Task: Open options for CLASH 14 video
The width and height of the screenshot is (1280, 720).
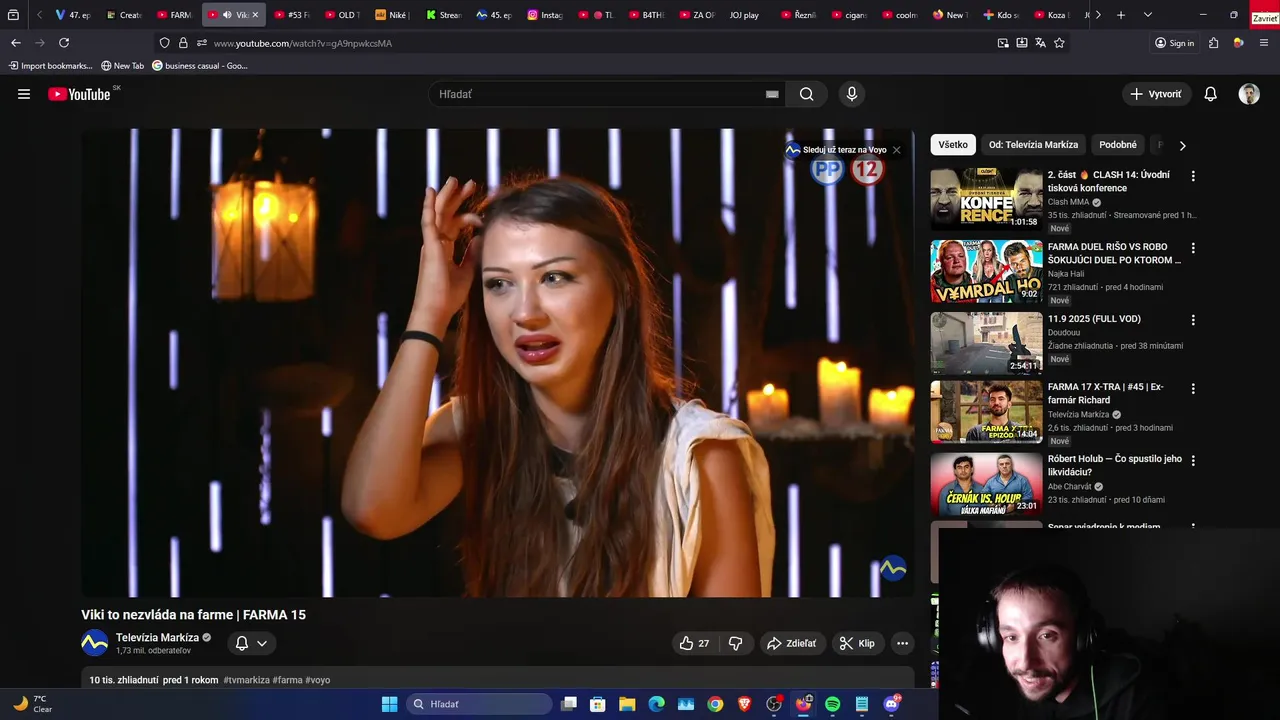Action: click(1193, 175)
